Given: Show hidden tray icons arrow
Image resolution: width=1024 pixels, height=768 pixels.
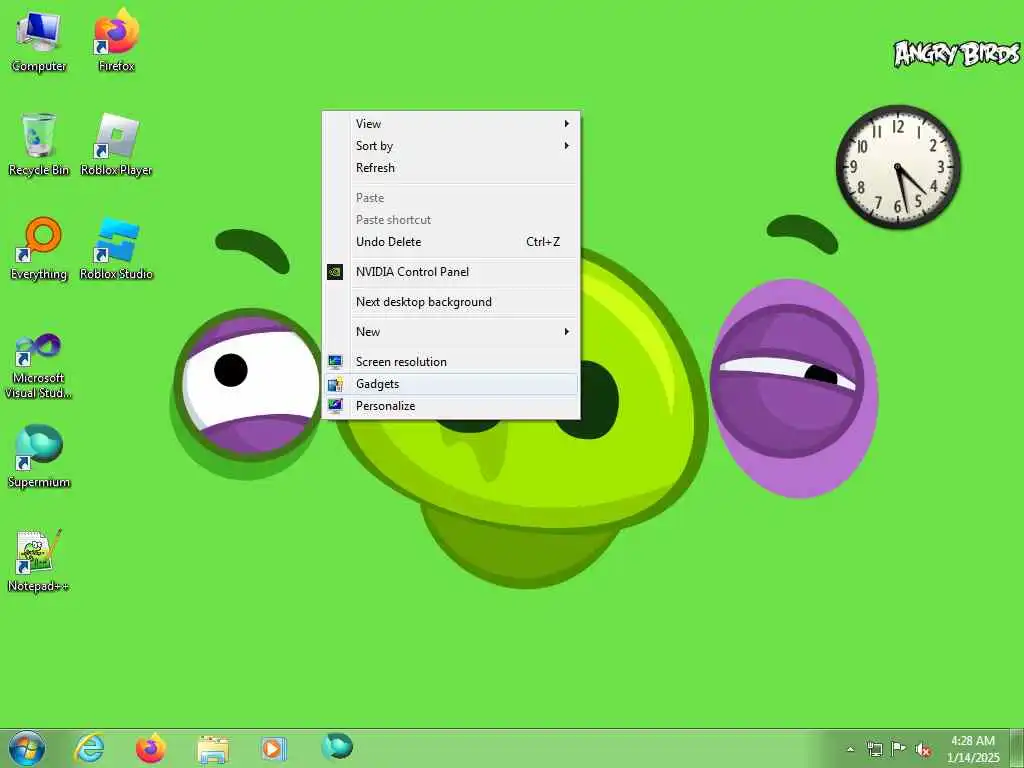Looking at the screenshot, I should point(850,749).
